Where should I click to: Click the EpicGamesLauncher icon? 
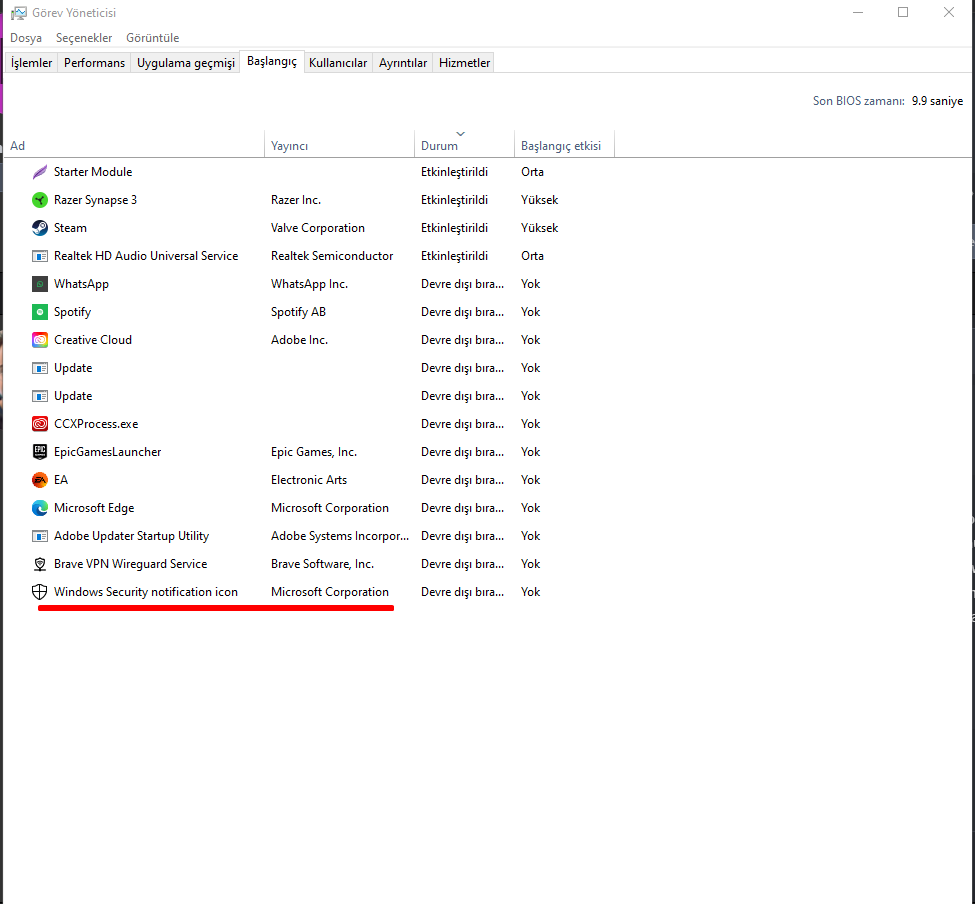(x=40, y=452)
